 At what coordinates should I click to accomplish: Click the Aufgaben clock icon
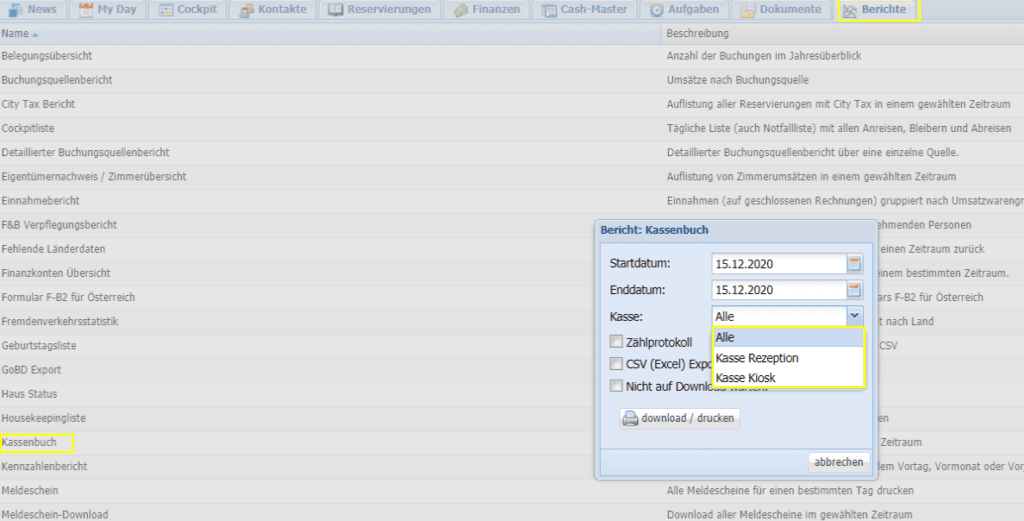656,10
